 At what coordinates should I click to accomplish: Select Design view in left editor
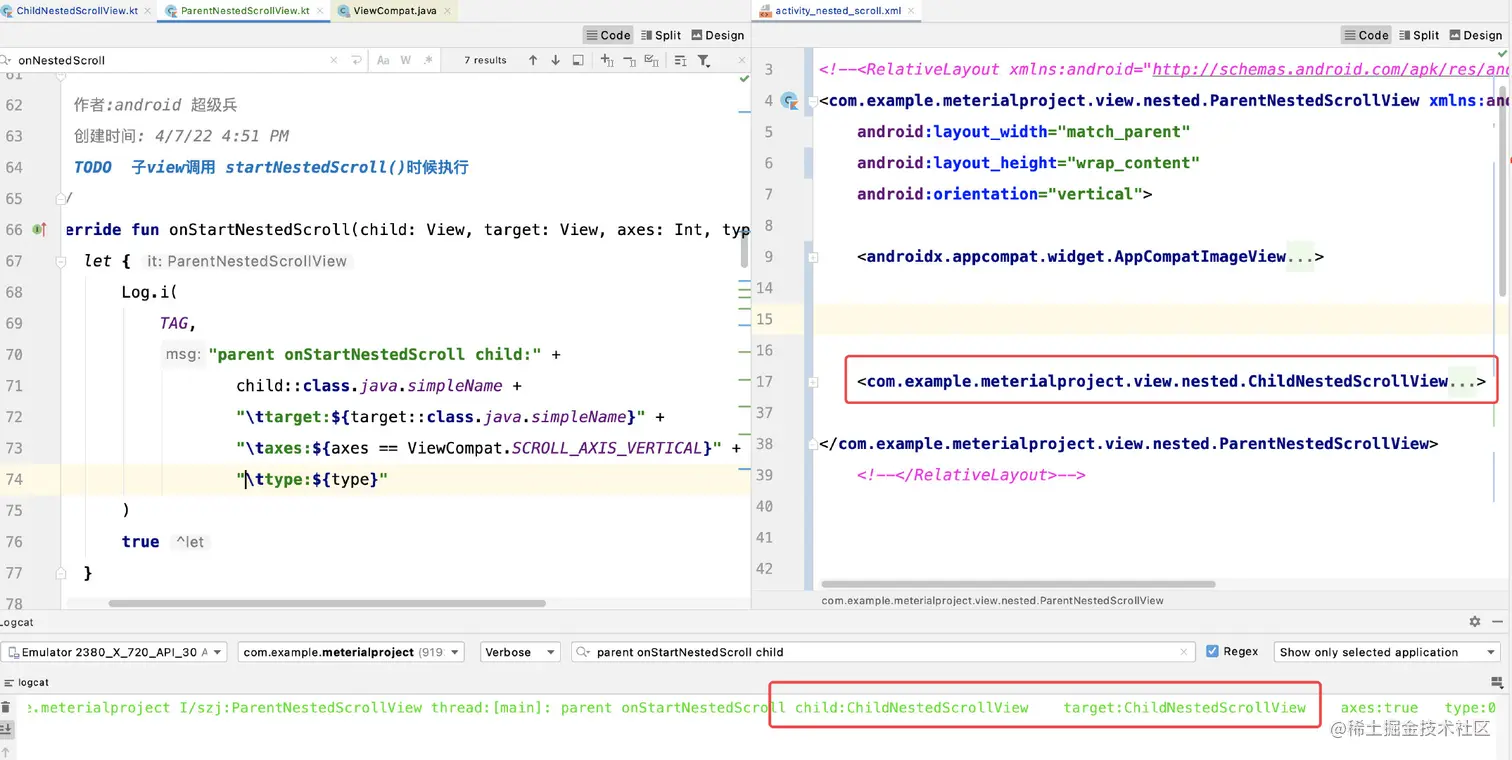(x=717, y=35)
